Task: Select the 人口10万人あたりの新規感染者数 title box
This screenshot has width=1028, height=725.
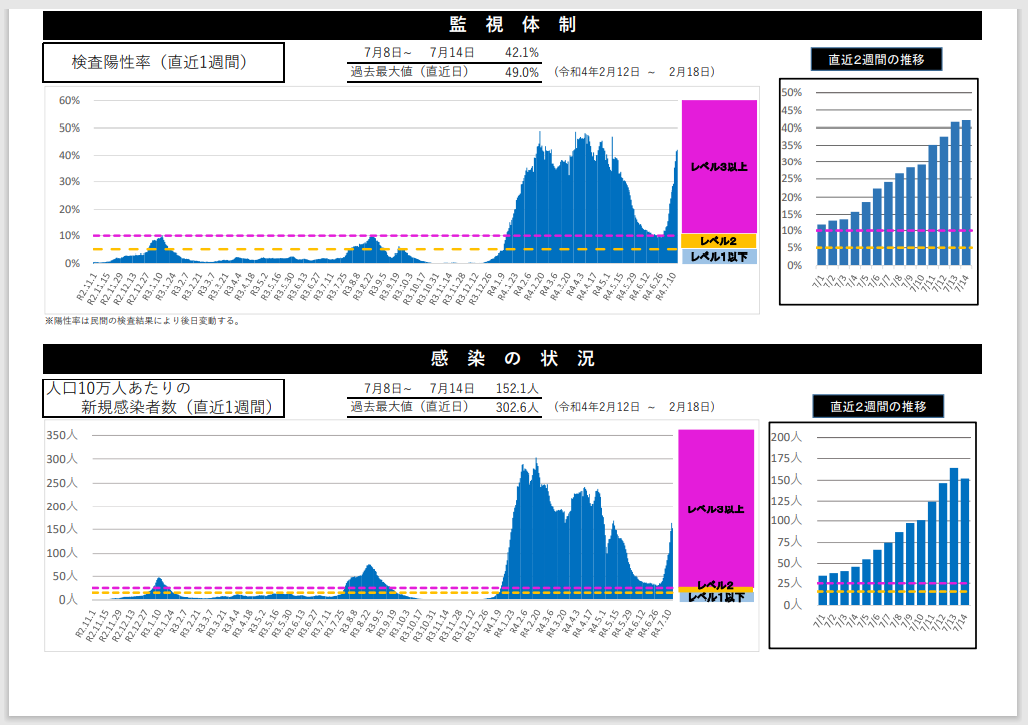Action: click(163, 398)
